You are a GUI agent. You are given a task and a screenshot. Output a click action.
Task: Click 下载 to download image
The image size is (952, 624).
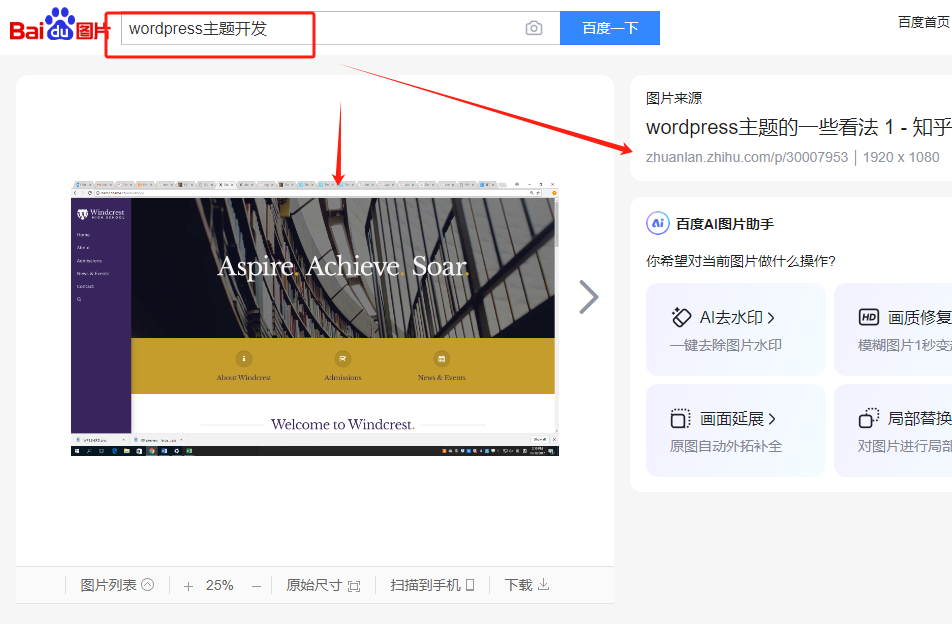pyautogui.click(x=527, y=585)
